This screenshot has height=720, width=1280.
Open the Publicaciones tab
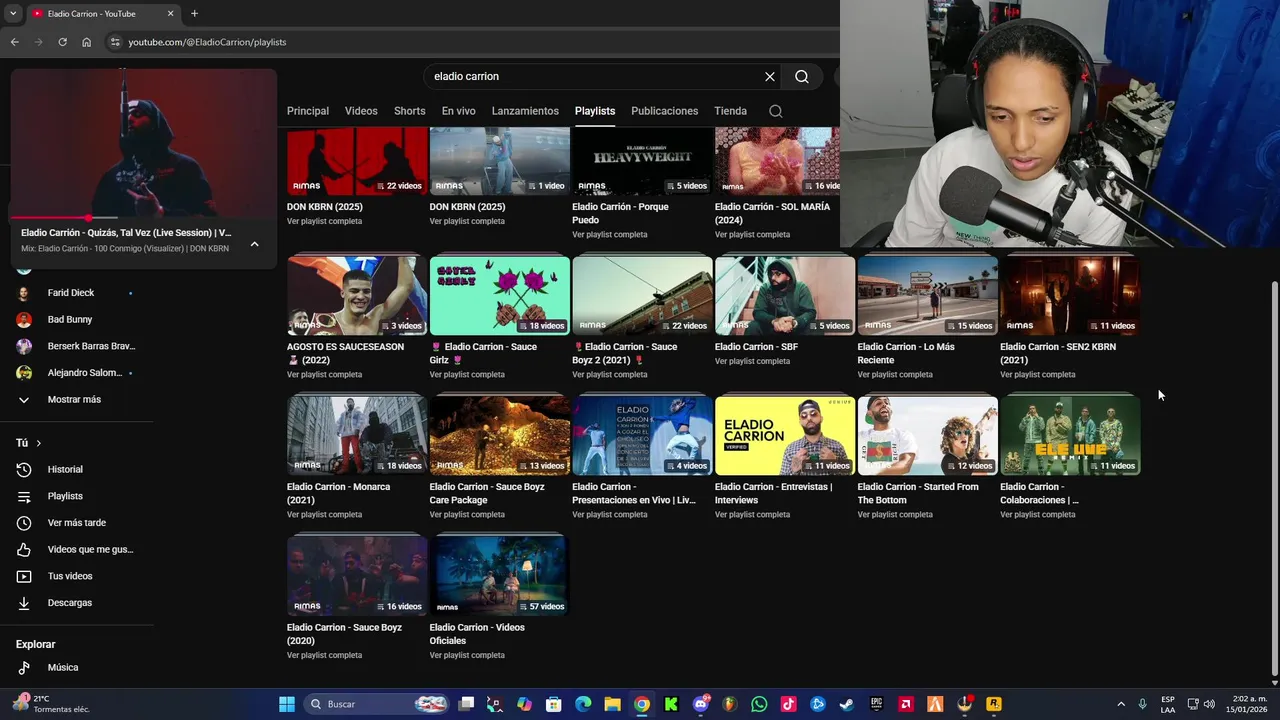[x=664, y=111]
